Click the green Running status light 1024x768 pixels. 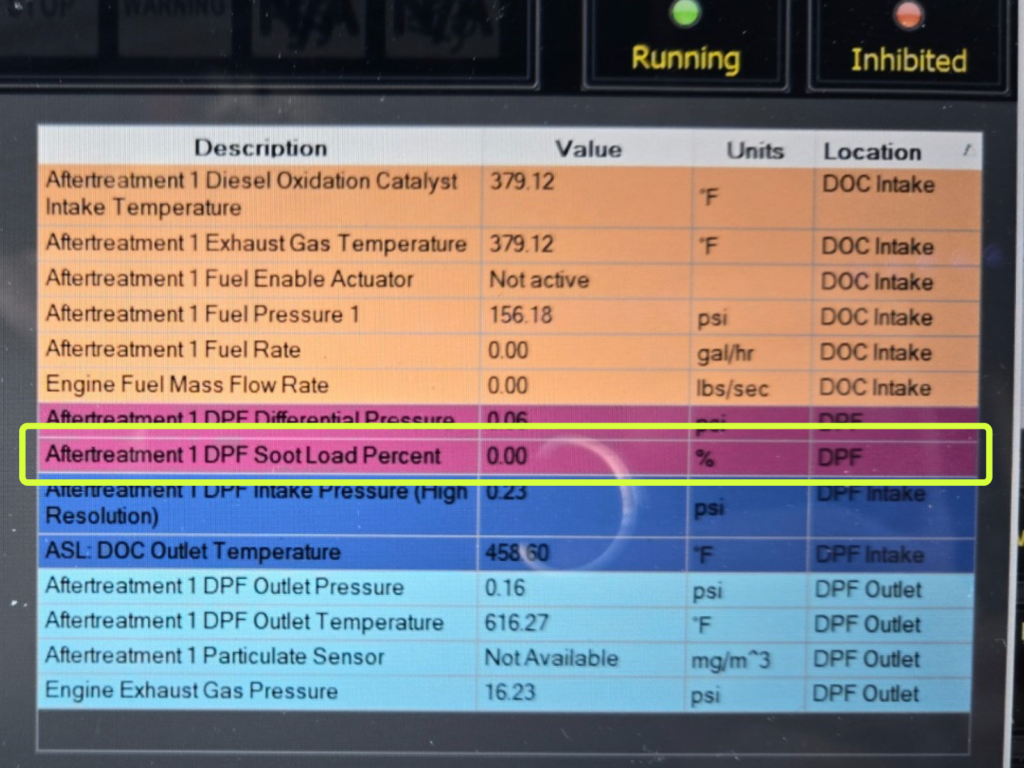coord(685,14)
